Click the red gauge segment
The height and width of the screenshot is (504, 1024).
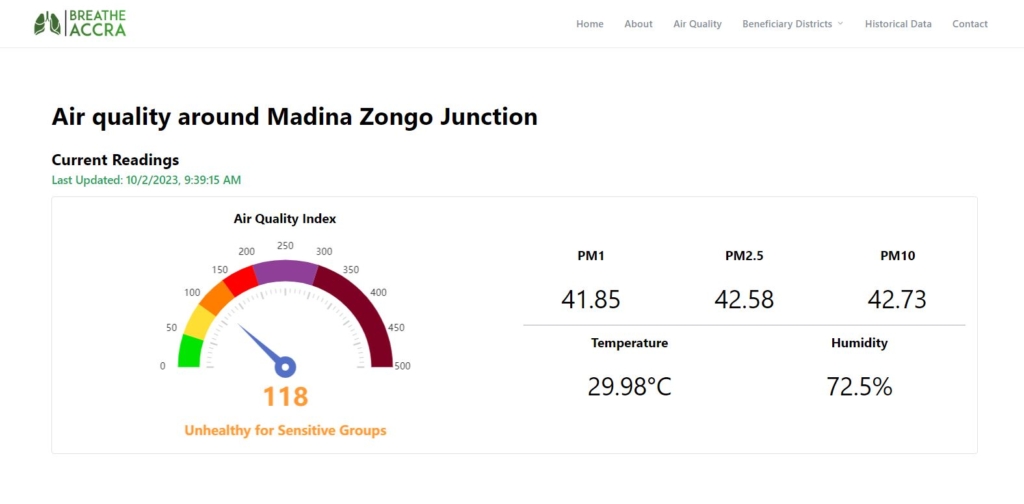(239, 281)
